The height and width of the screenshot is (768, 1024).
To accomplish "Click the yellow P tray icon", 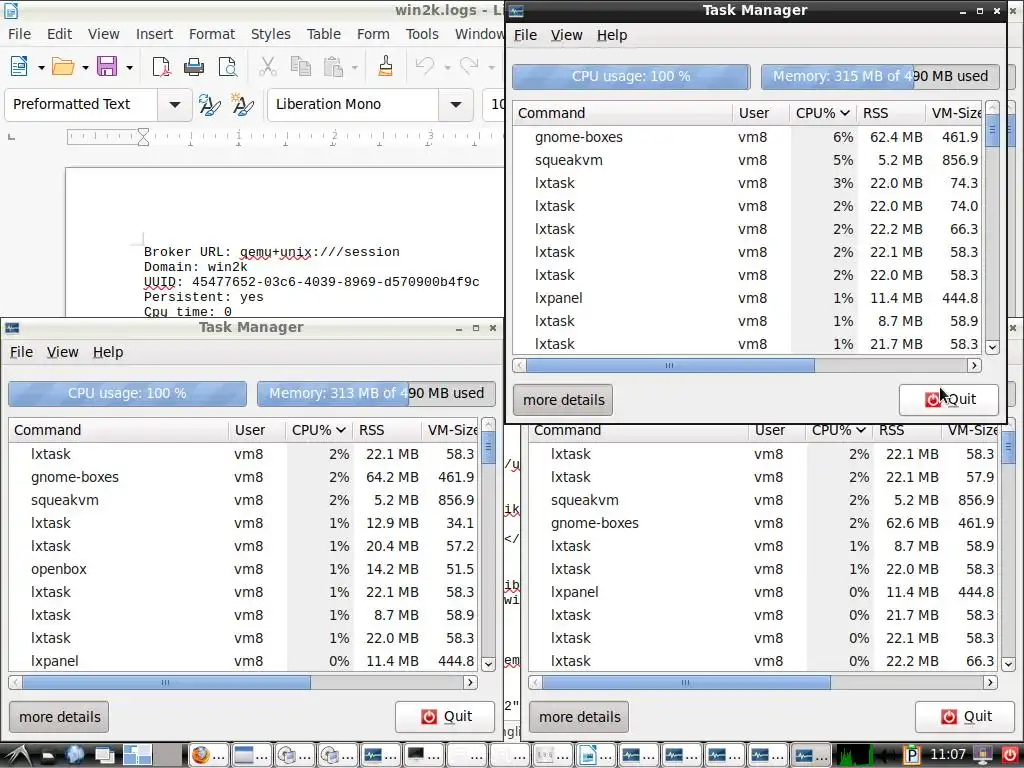I will [912, 755].
